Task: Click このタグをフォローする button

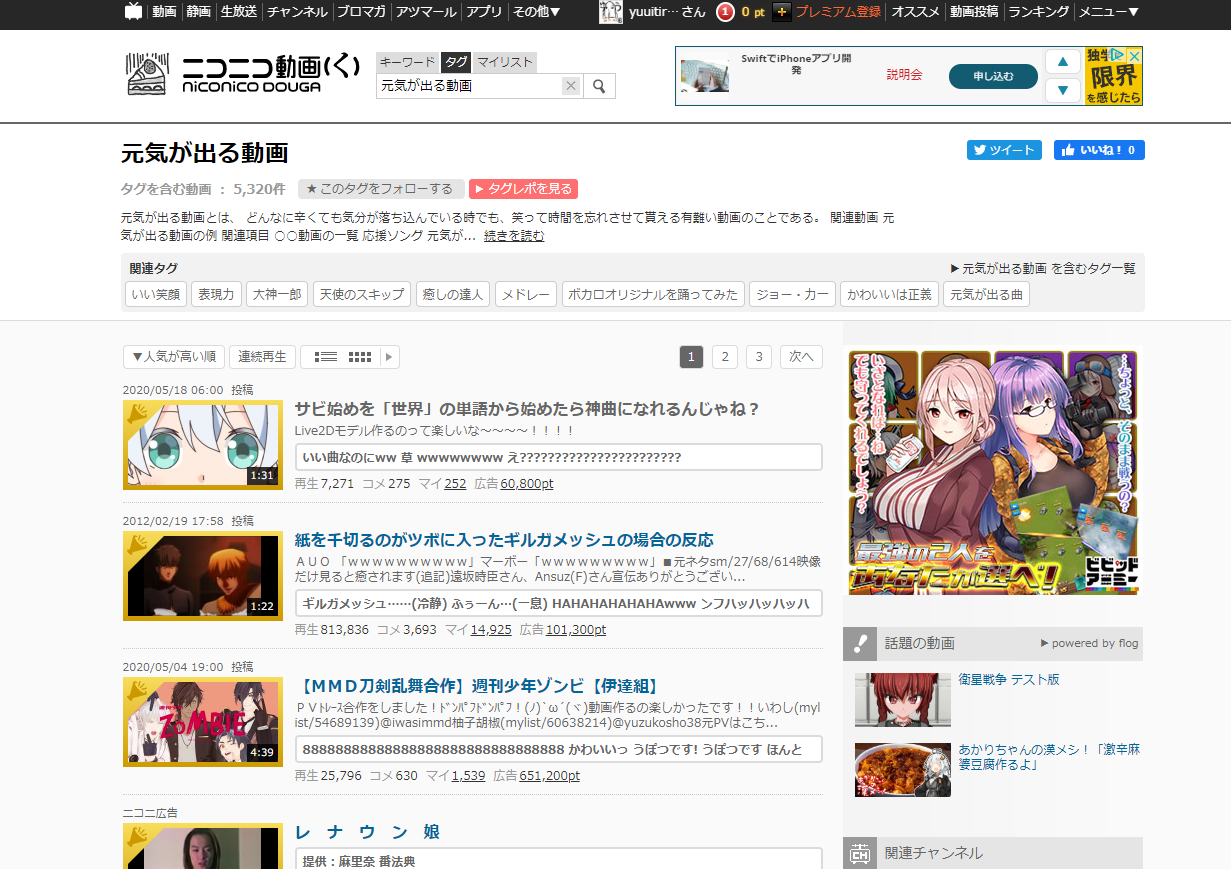Action: tap(381, 189)
